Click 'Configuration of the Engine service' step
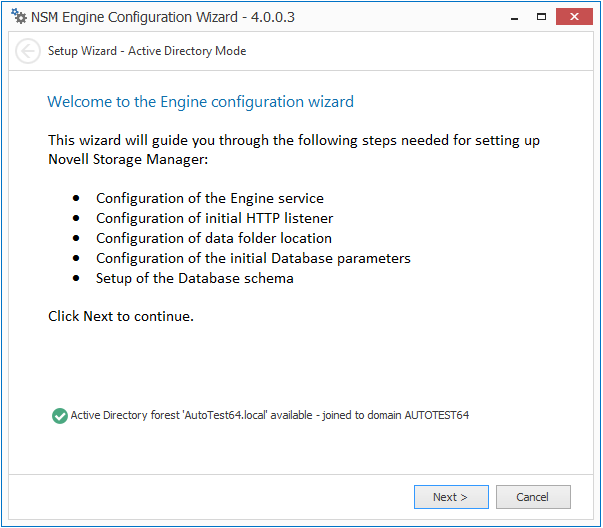Image resolution: width=603 pixels, height=528 pixels. [x=210, y=198]
